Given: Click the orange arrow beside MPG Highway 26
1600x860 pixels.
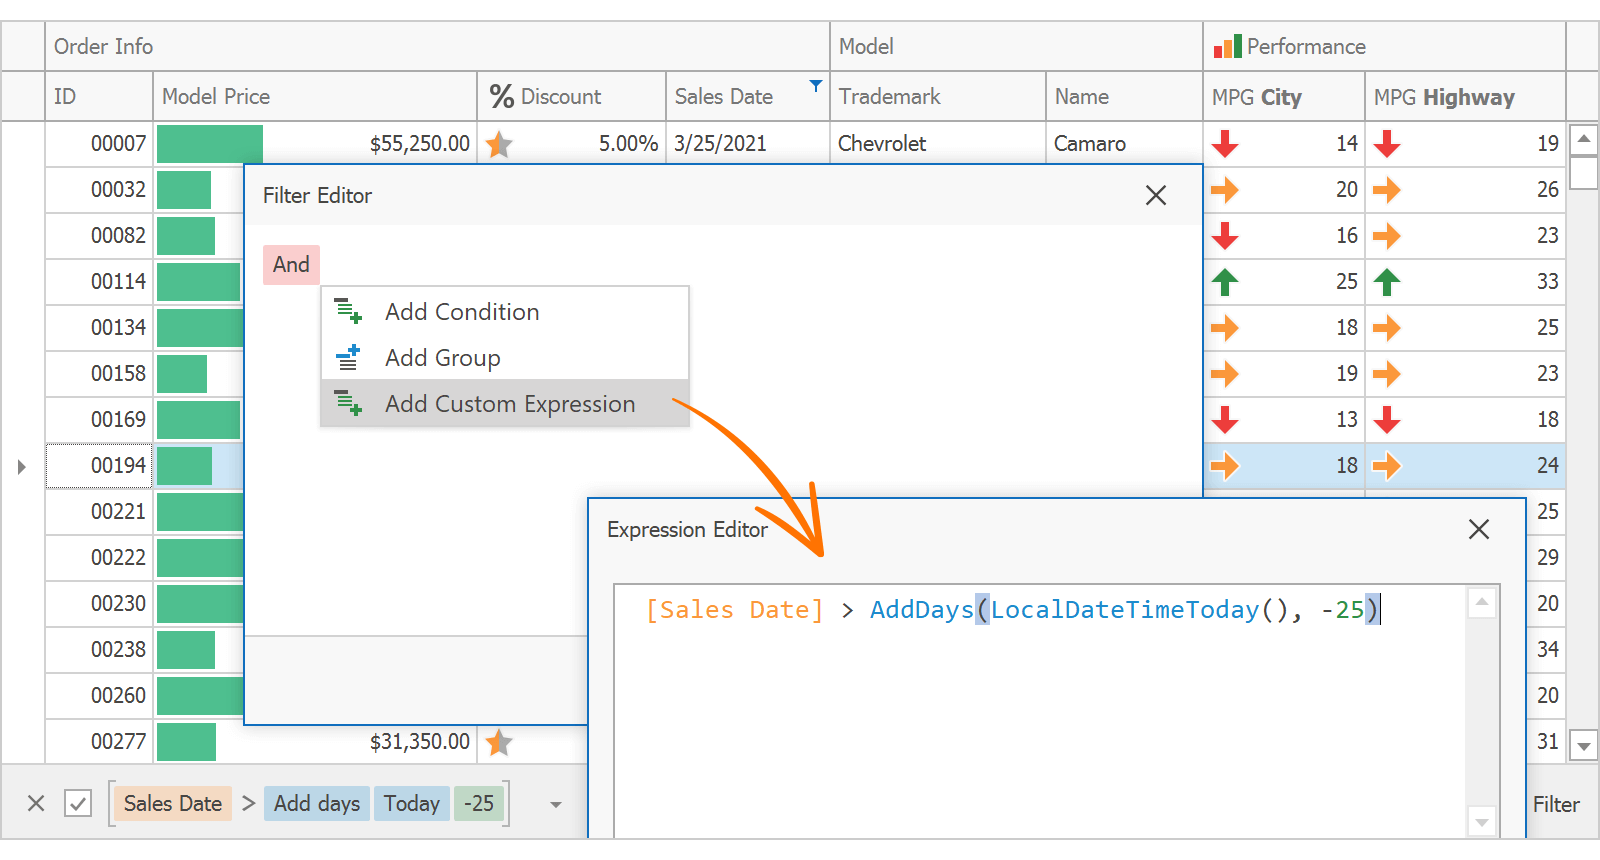Looking at the screenshot, I should tap(1387, 190).
